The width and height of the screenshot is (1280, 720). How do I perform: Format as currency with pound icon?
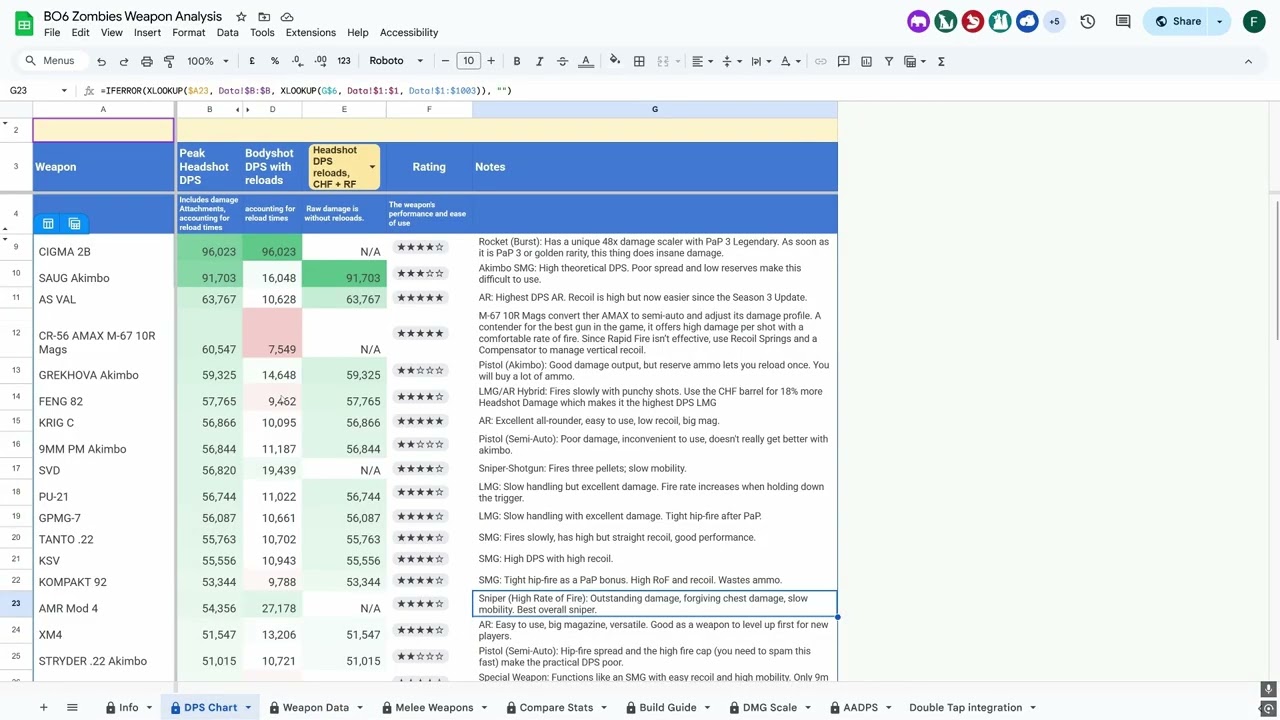pos(252,61)
